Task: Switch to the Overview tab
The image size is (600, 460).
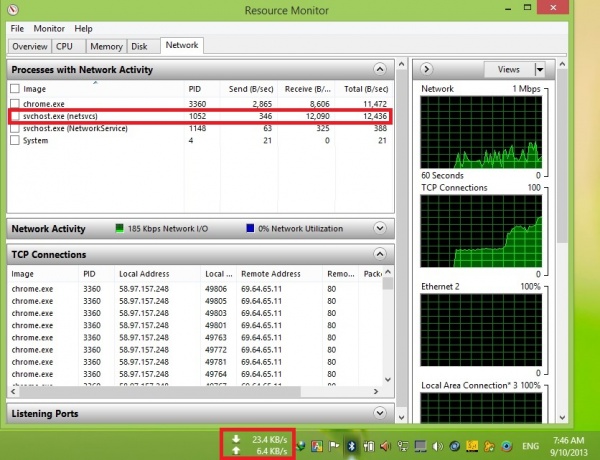Action: [x=29, y=46]
